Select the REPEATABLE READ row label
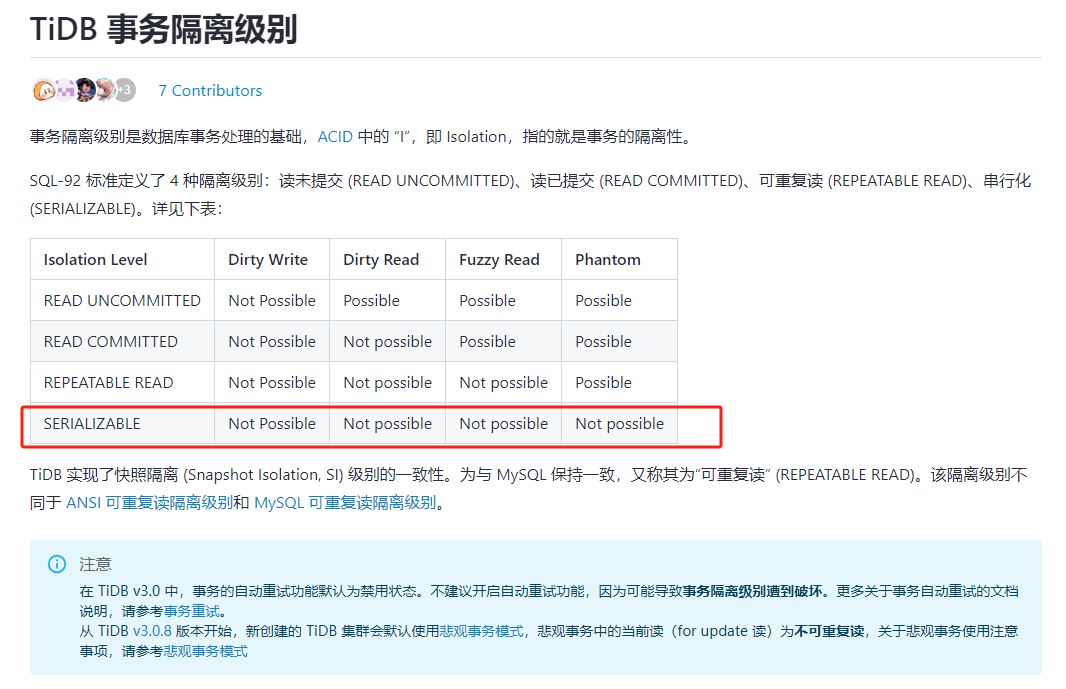 [109, 383]
